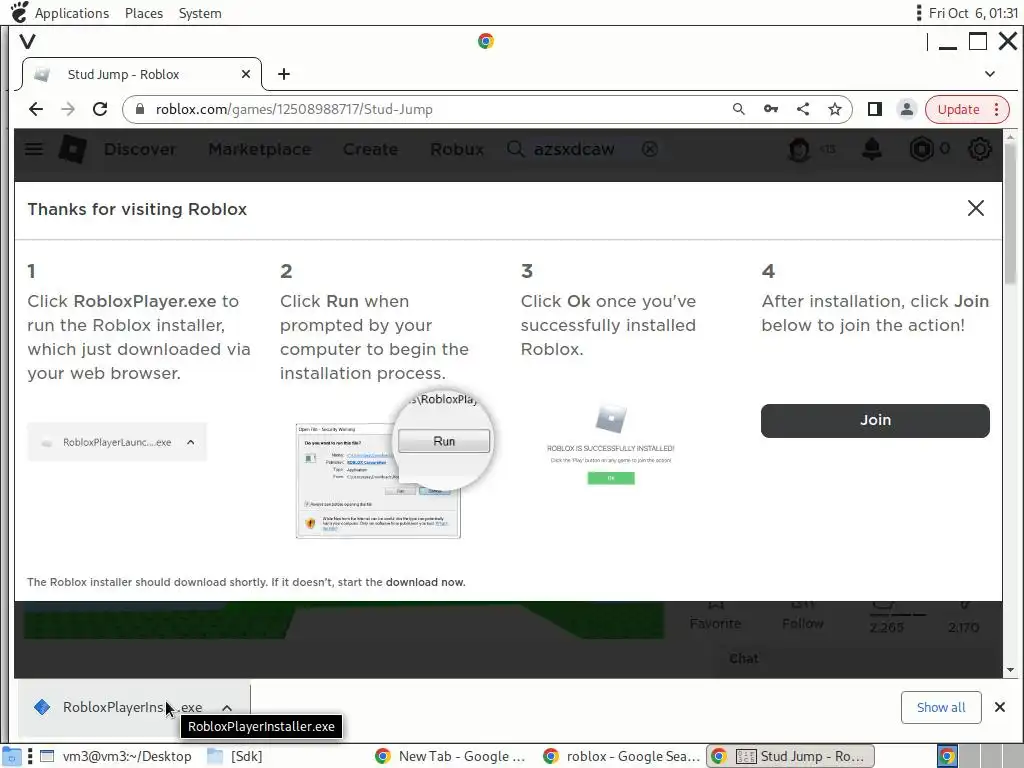
Task: Open the Create page
Action: (x=370, y=149)
